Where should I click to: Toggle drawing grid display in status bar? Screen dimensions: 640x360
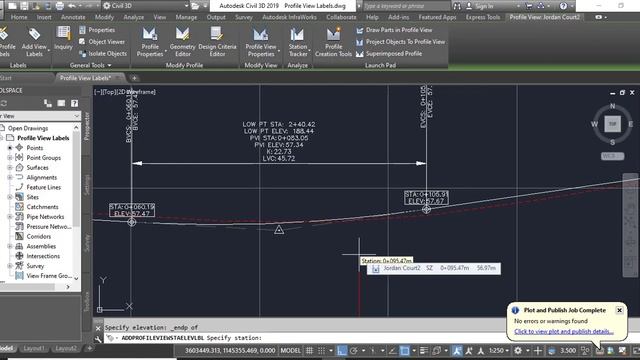click(309, 350)
